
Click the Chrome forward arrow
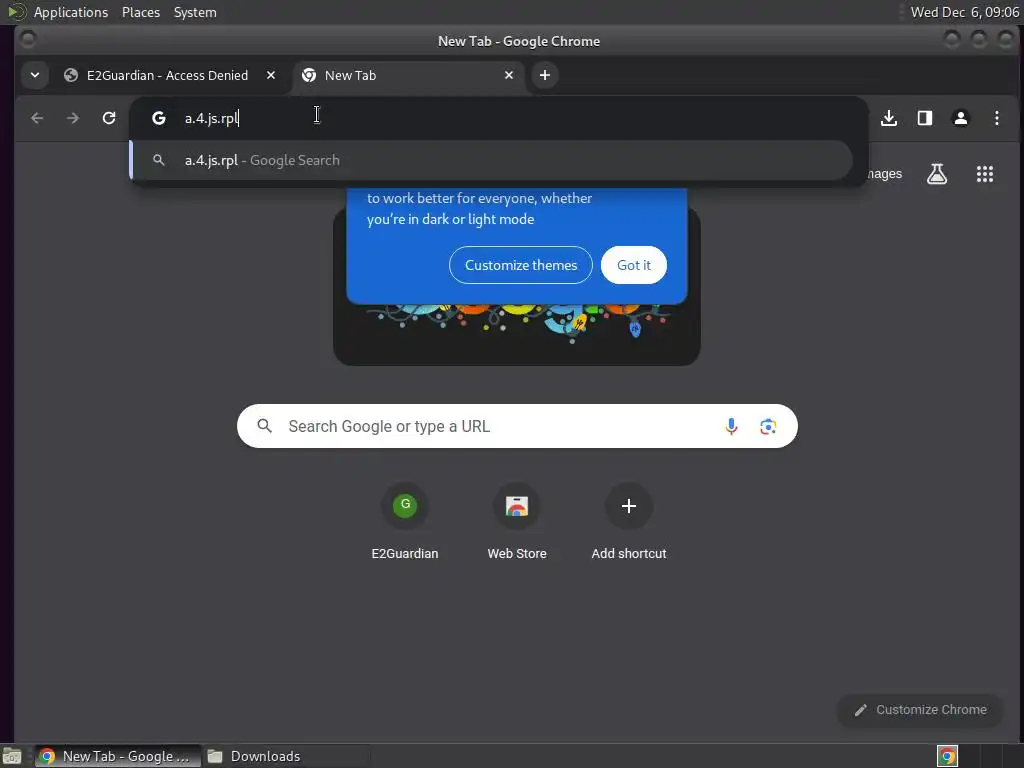tap(73, 118)
